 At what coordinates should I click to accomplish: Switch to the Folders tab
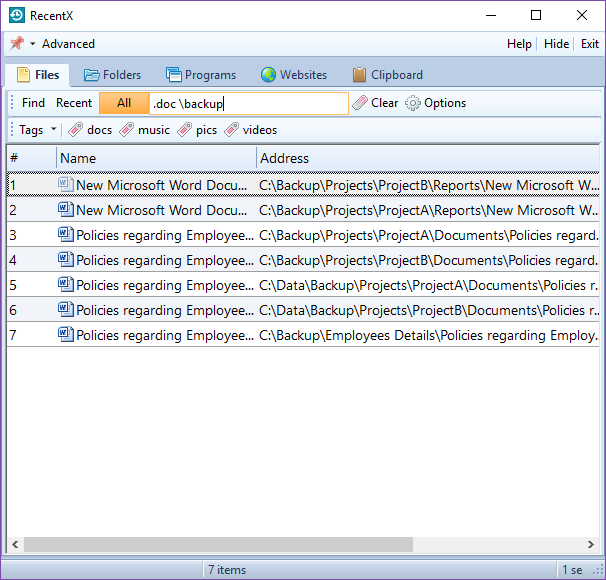point(112,75)
